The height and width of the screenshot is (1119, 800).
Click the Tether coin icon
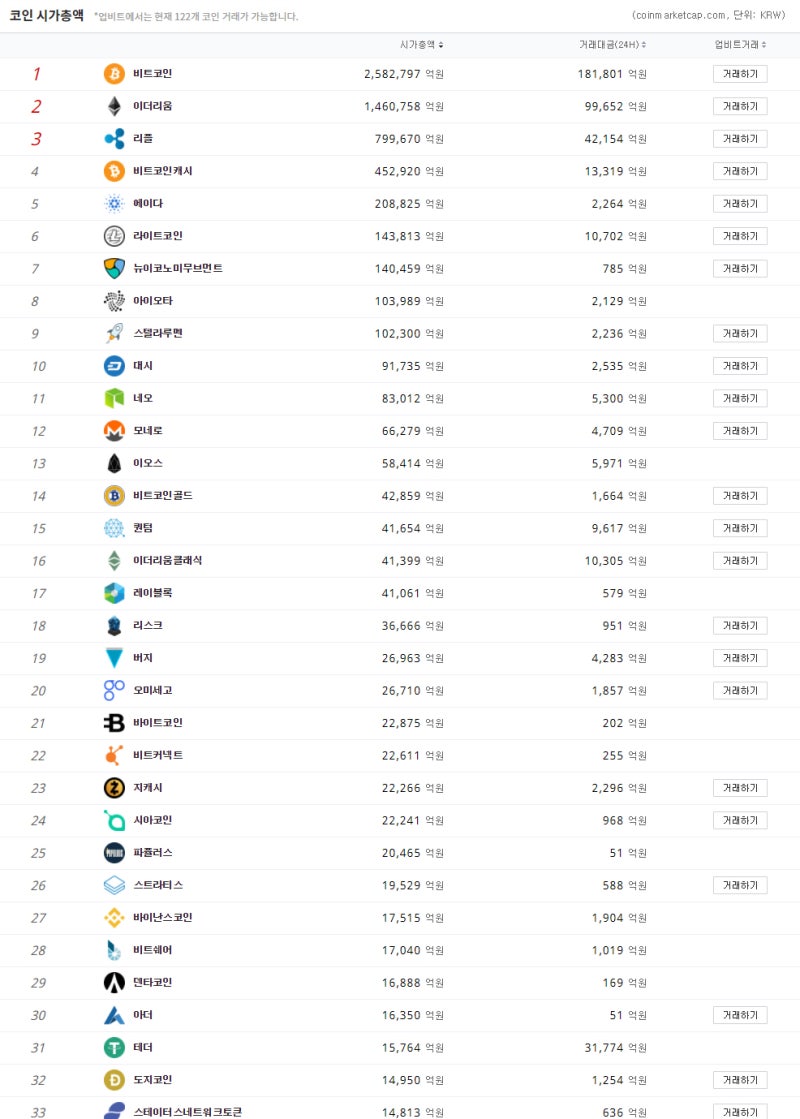[x=115, y=1047]
